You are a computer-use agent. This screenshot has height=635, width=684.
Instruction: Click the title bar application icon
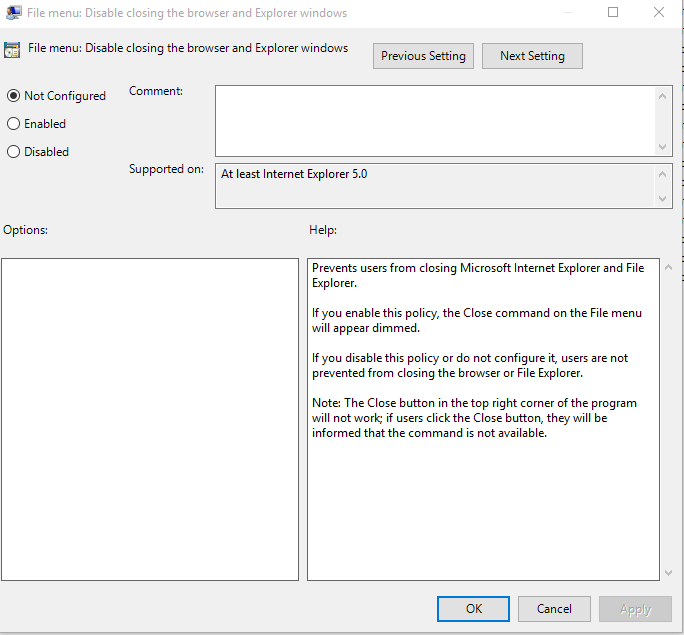click(13, 12)
